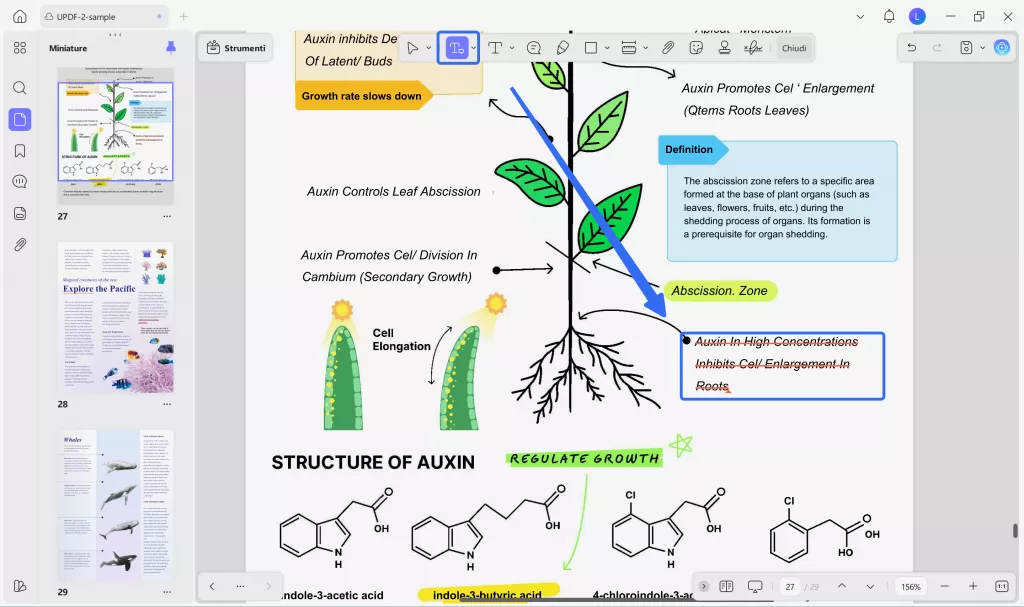
Task: Open user account avatar L
Action: (917, 16)
